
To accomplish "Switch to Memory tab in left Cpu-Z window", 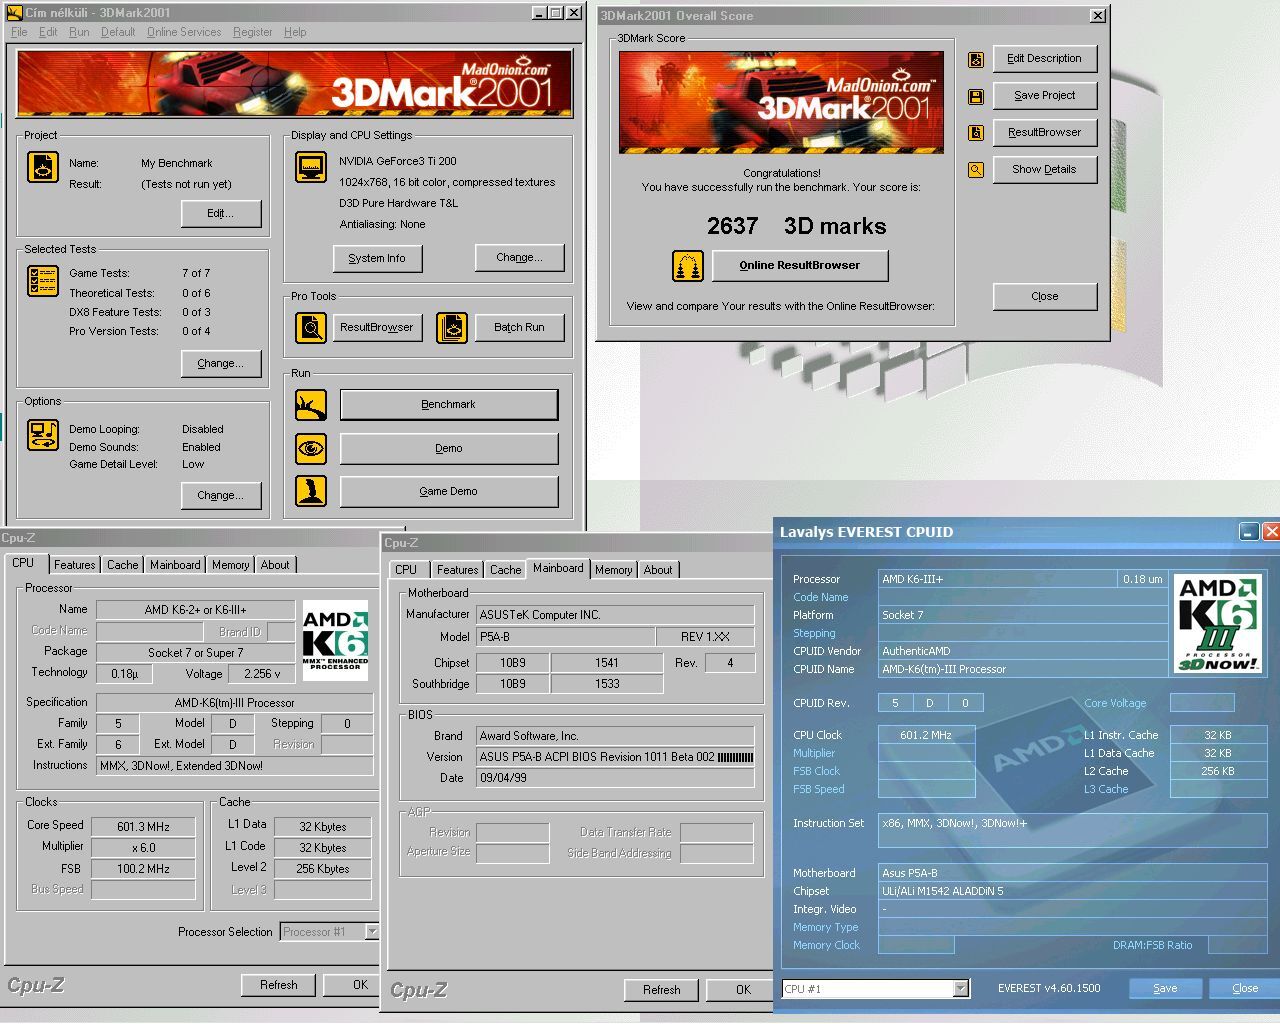I will [x=230, y=565].
